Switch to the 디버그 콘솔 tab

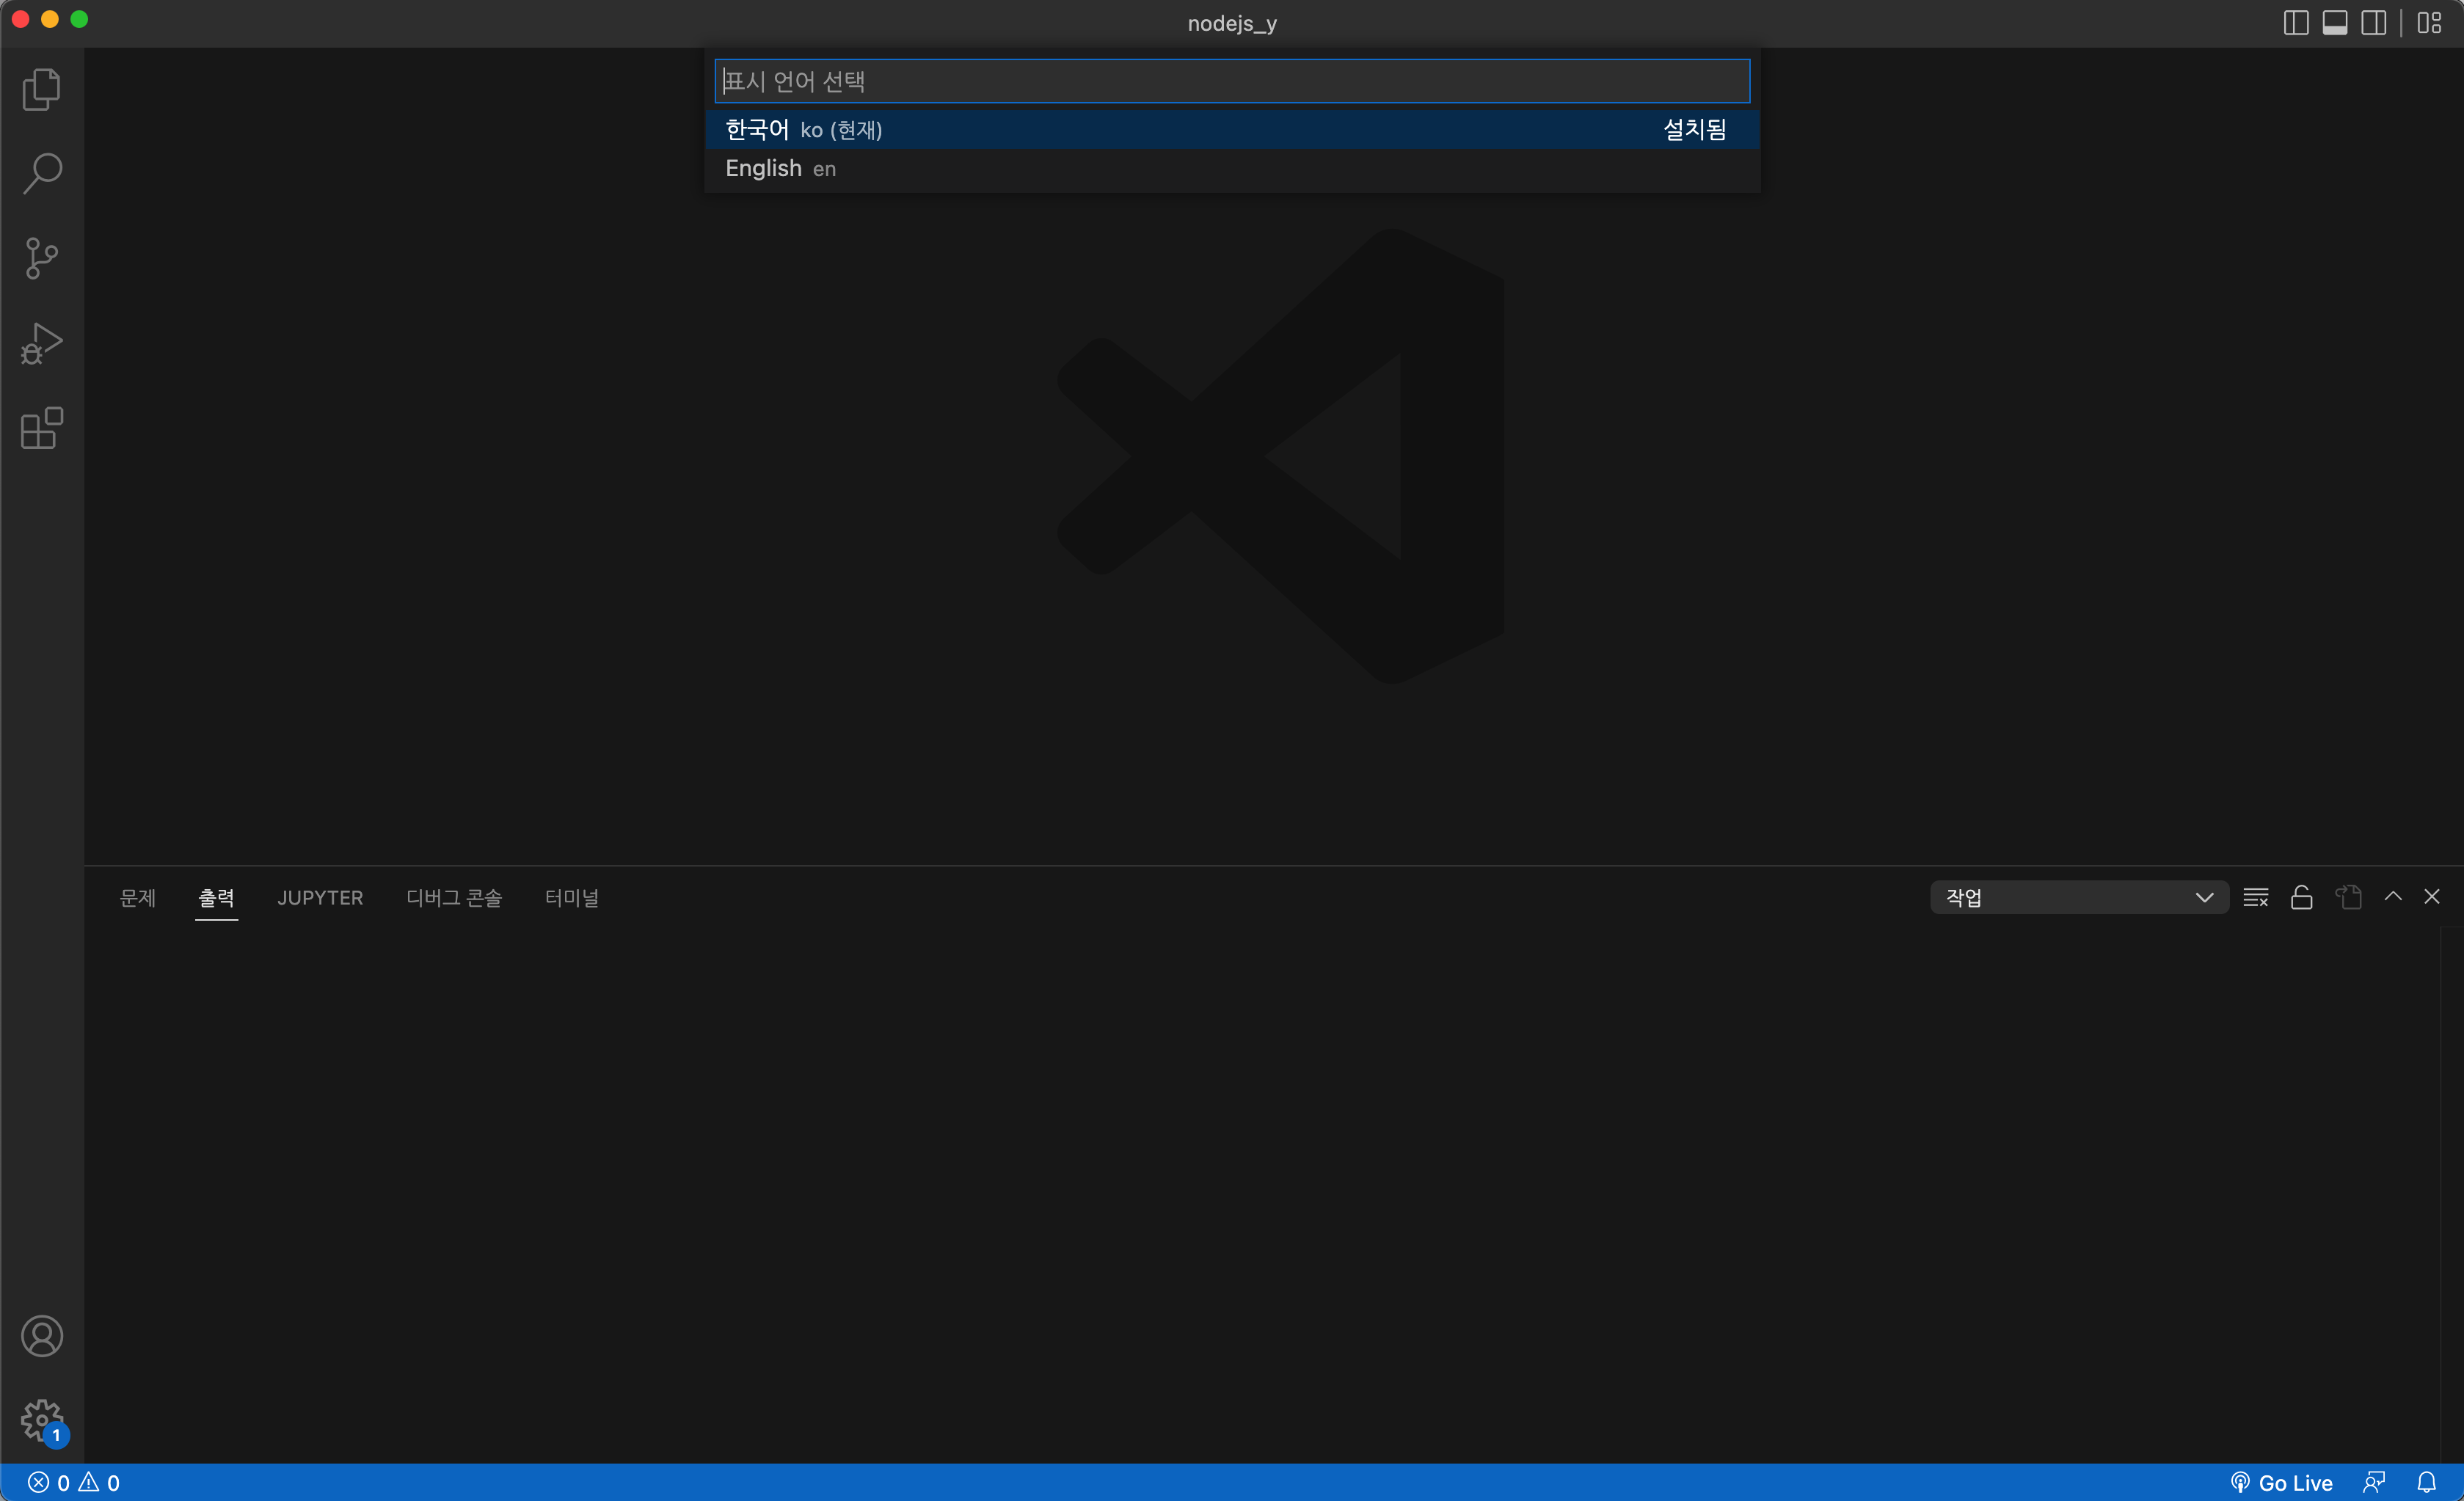coord(454,897)
